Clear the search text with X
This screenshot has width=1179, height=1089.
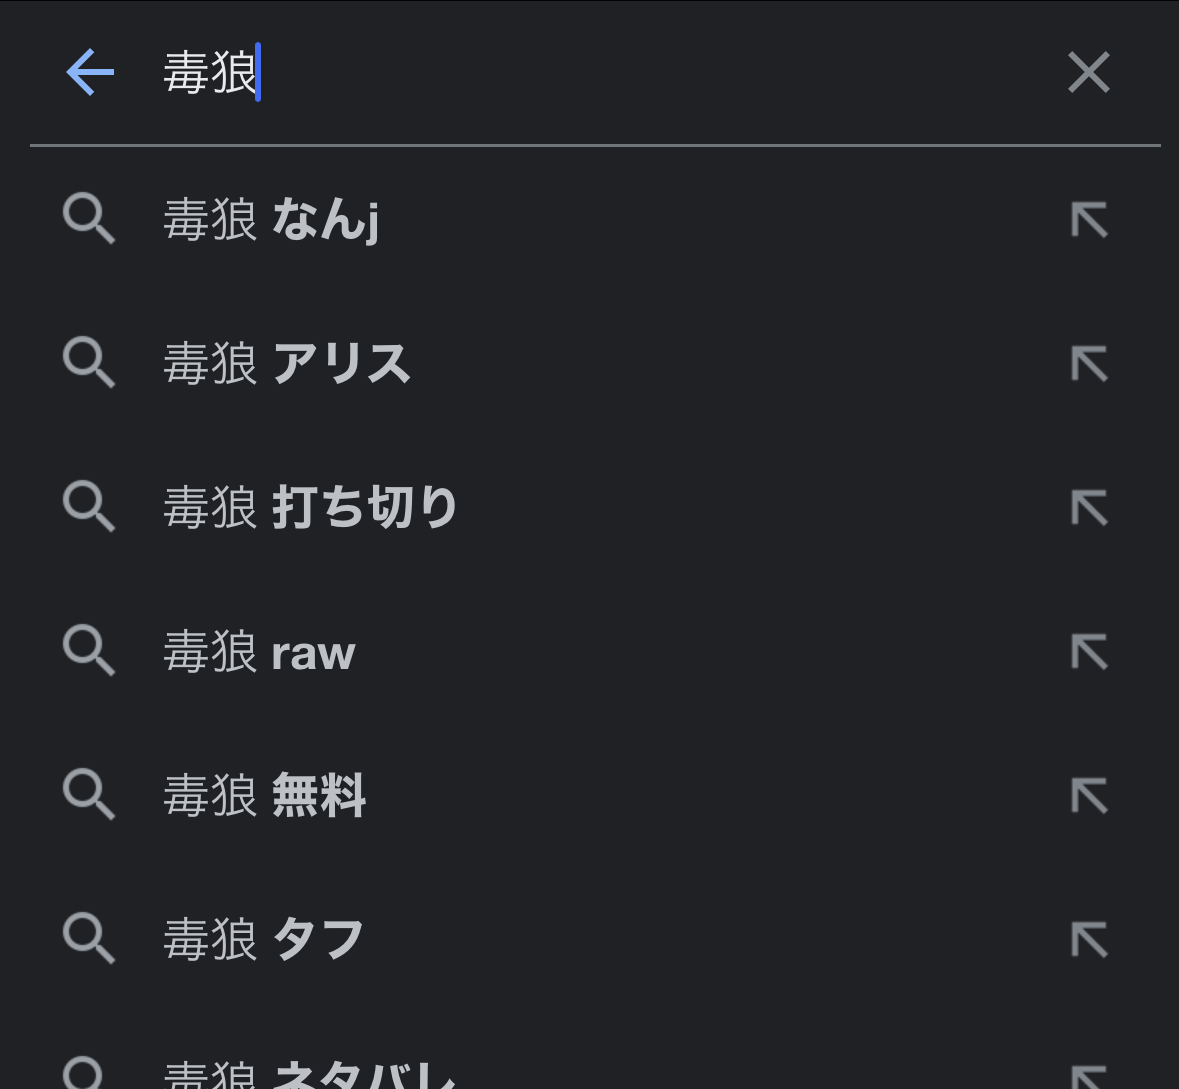[1088, 73]
